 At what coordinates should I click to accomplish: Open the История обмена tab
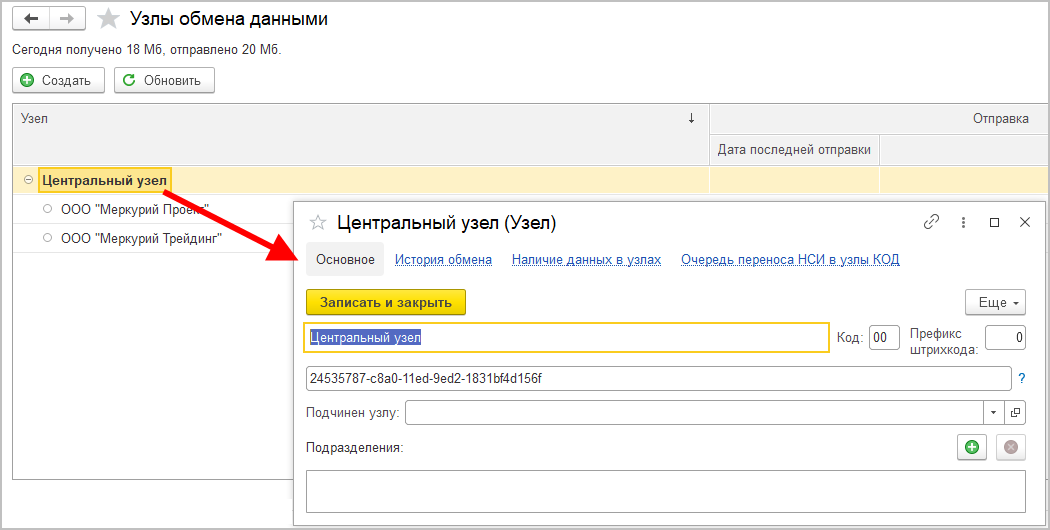443,259
